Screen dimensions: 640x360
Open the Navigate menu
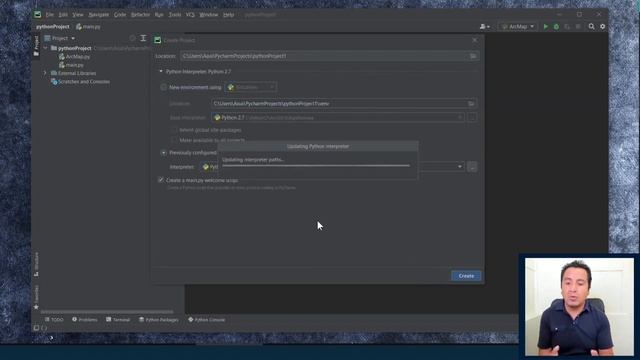(98, 14)
